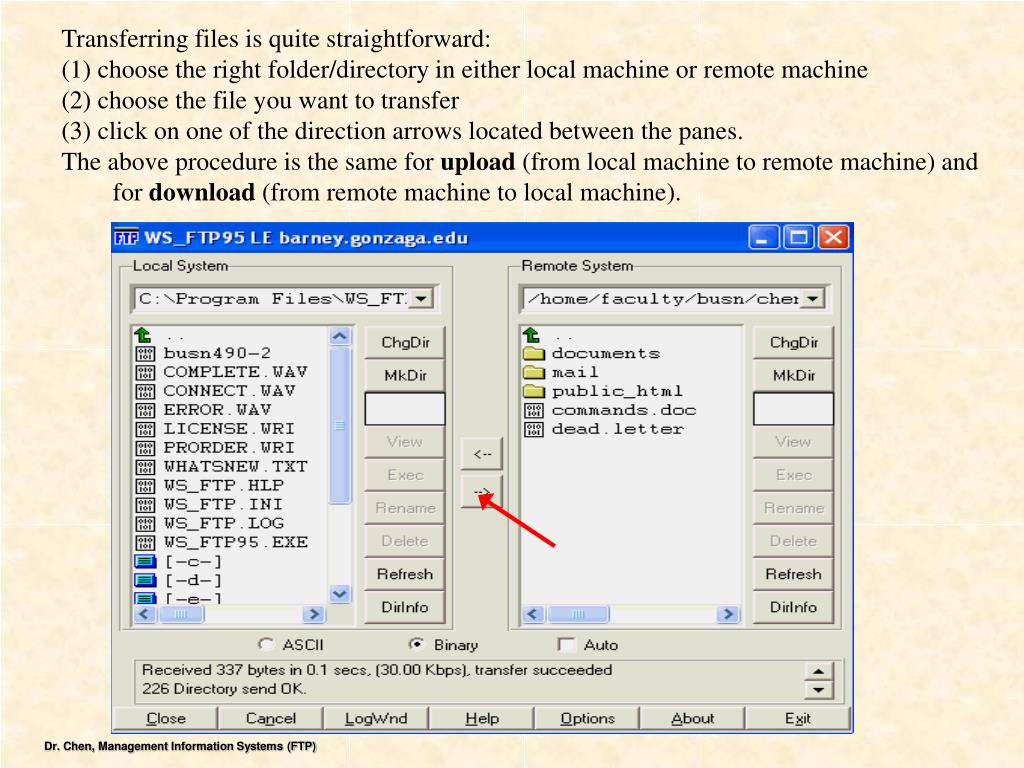Screen dimensions: 1024x768
Task: Enable the Auto transfer mode checkbox
Action: tap(566, 645)
